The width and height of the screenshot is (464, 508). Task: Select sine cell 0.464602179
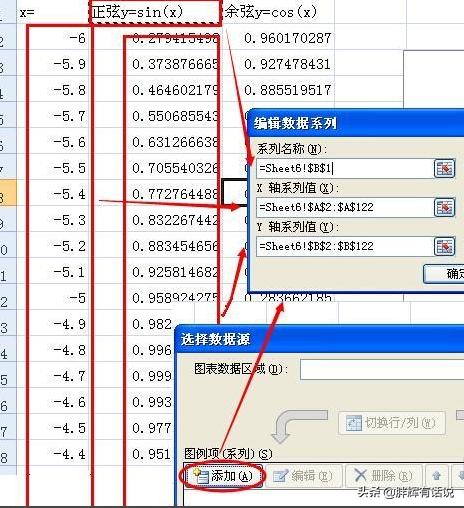155,90
